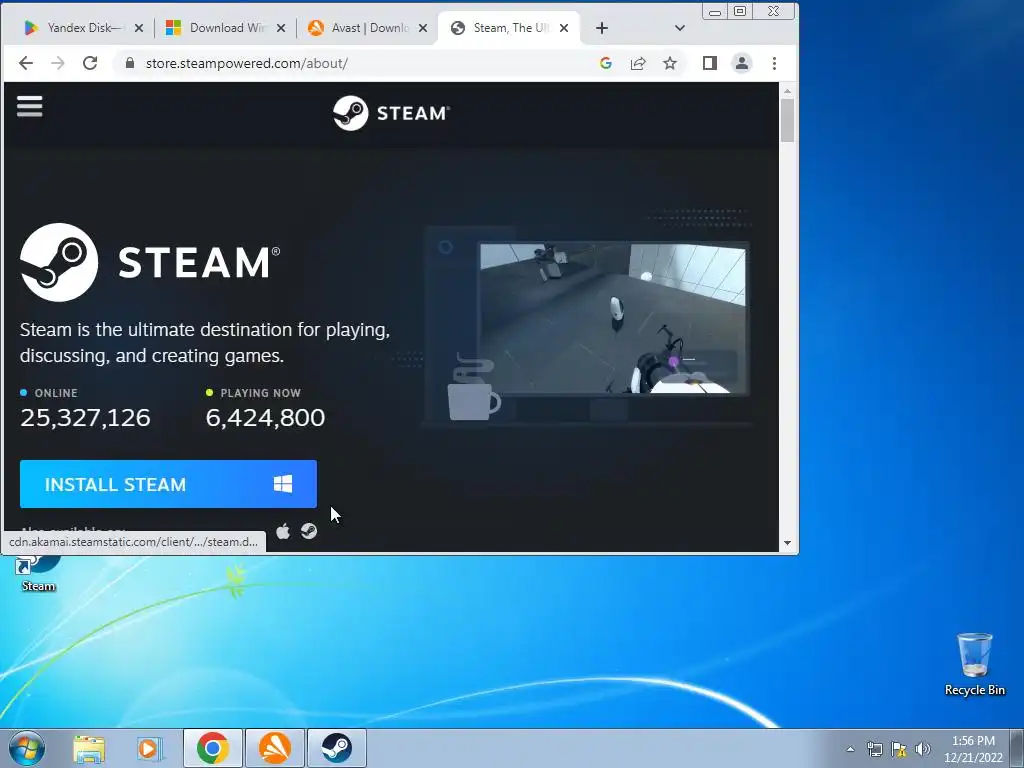This screenshot has height=768, width=1024.
Task: Select the Apple macOS download icon
Action: click(x=283, y=531)
